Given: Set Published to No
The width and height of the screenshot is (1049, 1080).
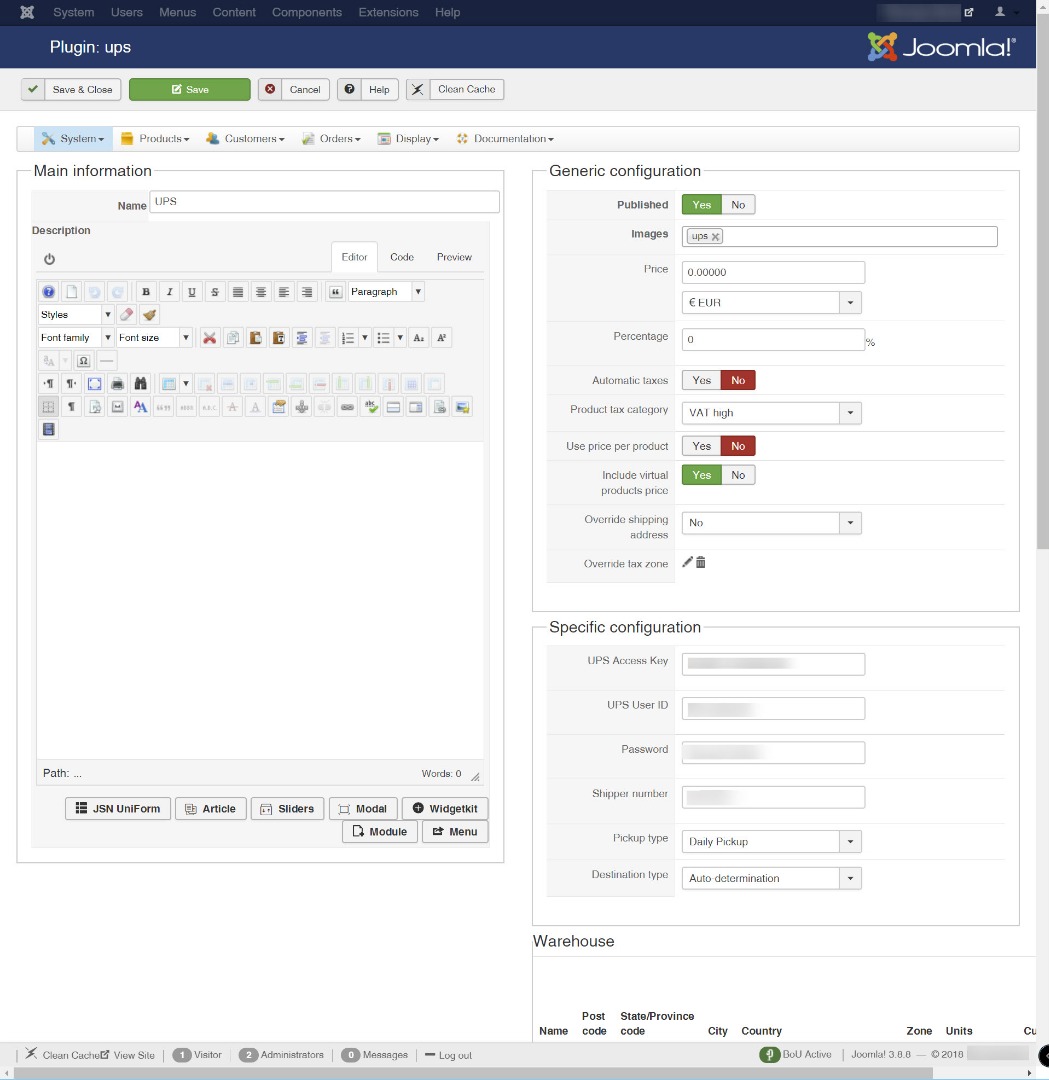Looking at the screenshot, I should tap(738, 205).
